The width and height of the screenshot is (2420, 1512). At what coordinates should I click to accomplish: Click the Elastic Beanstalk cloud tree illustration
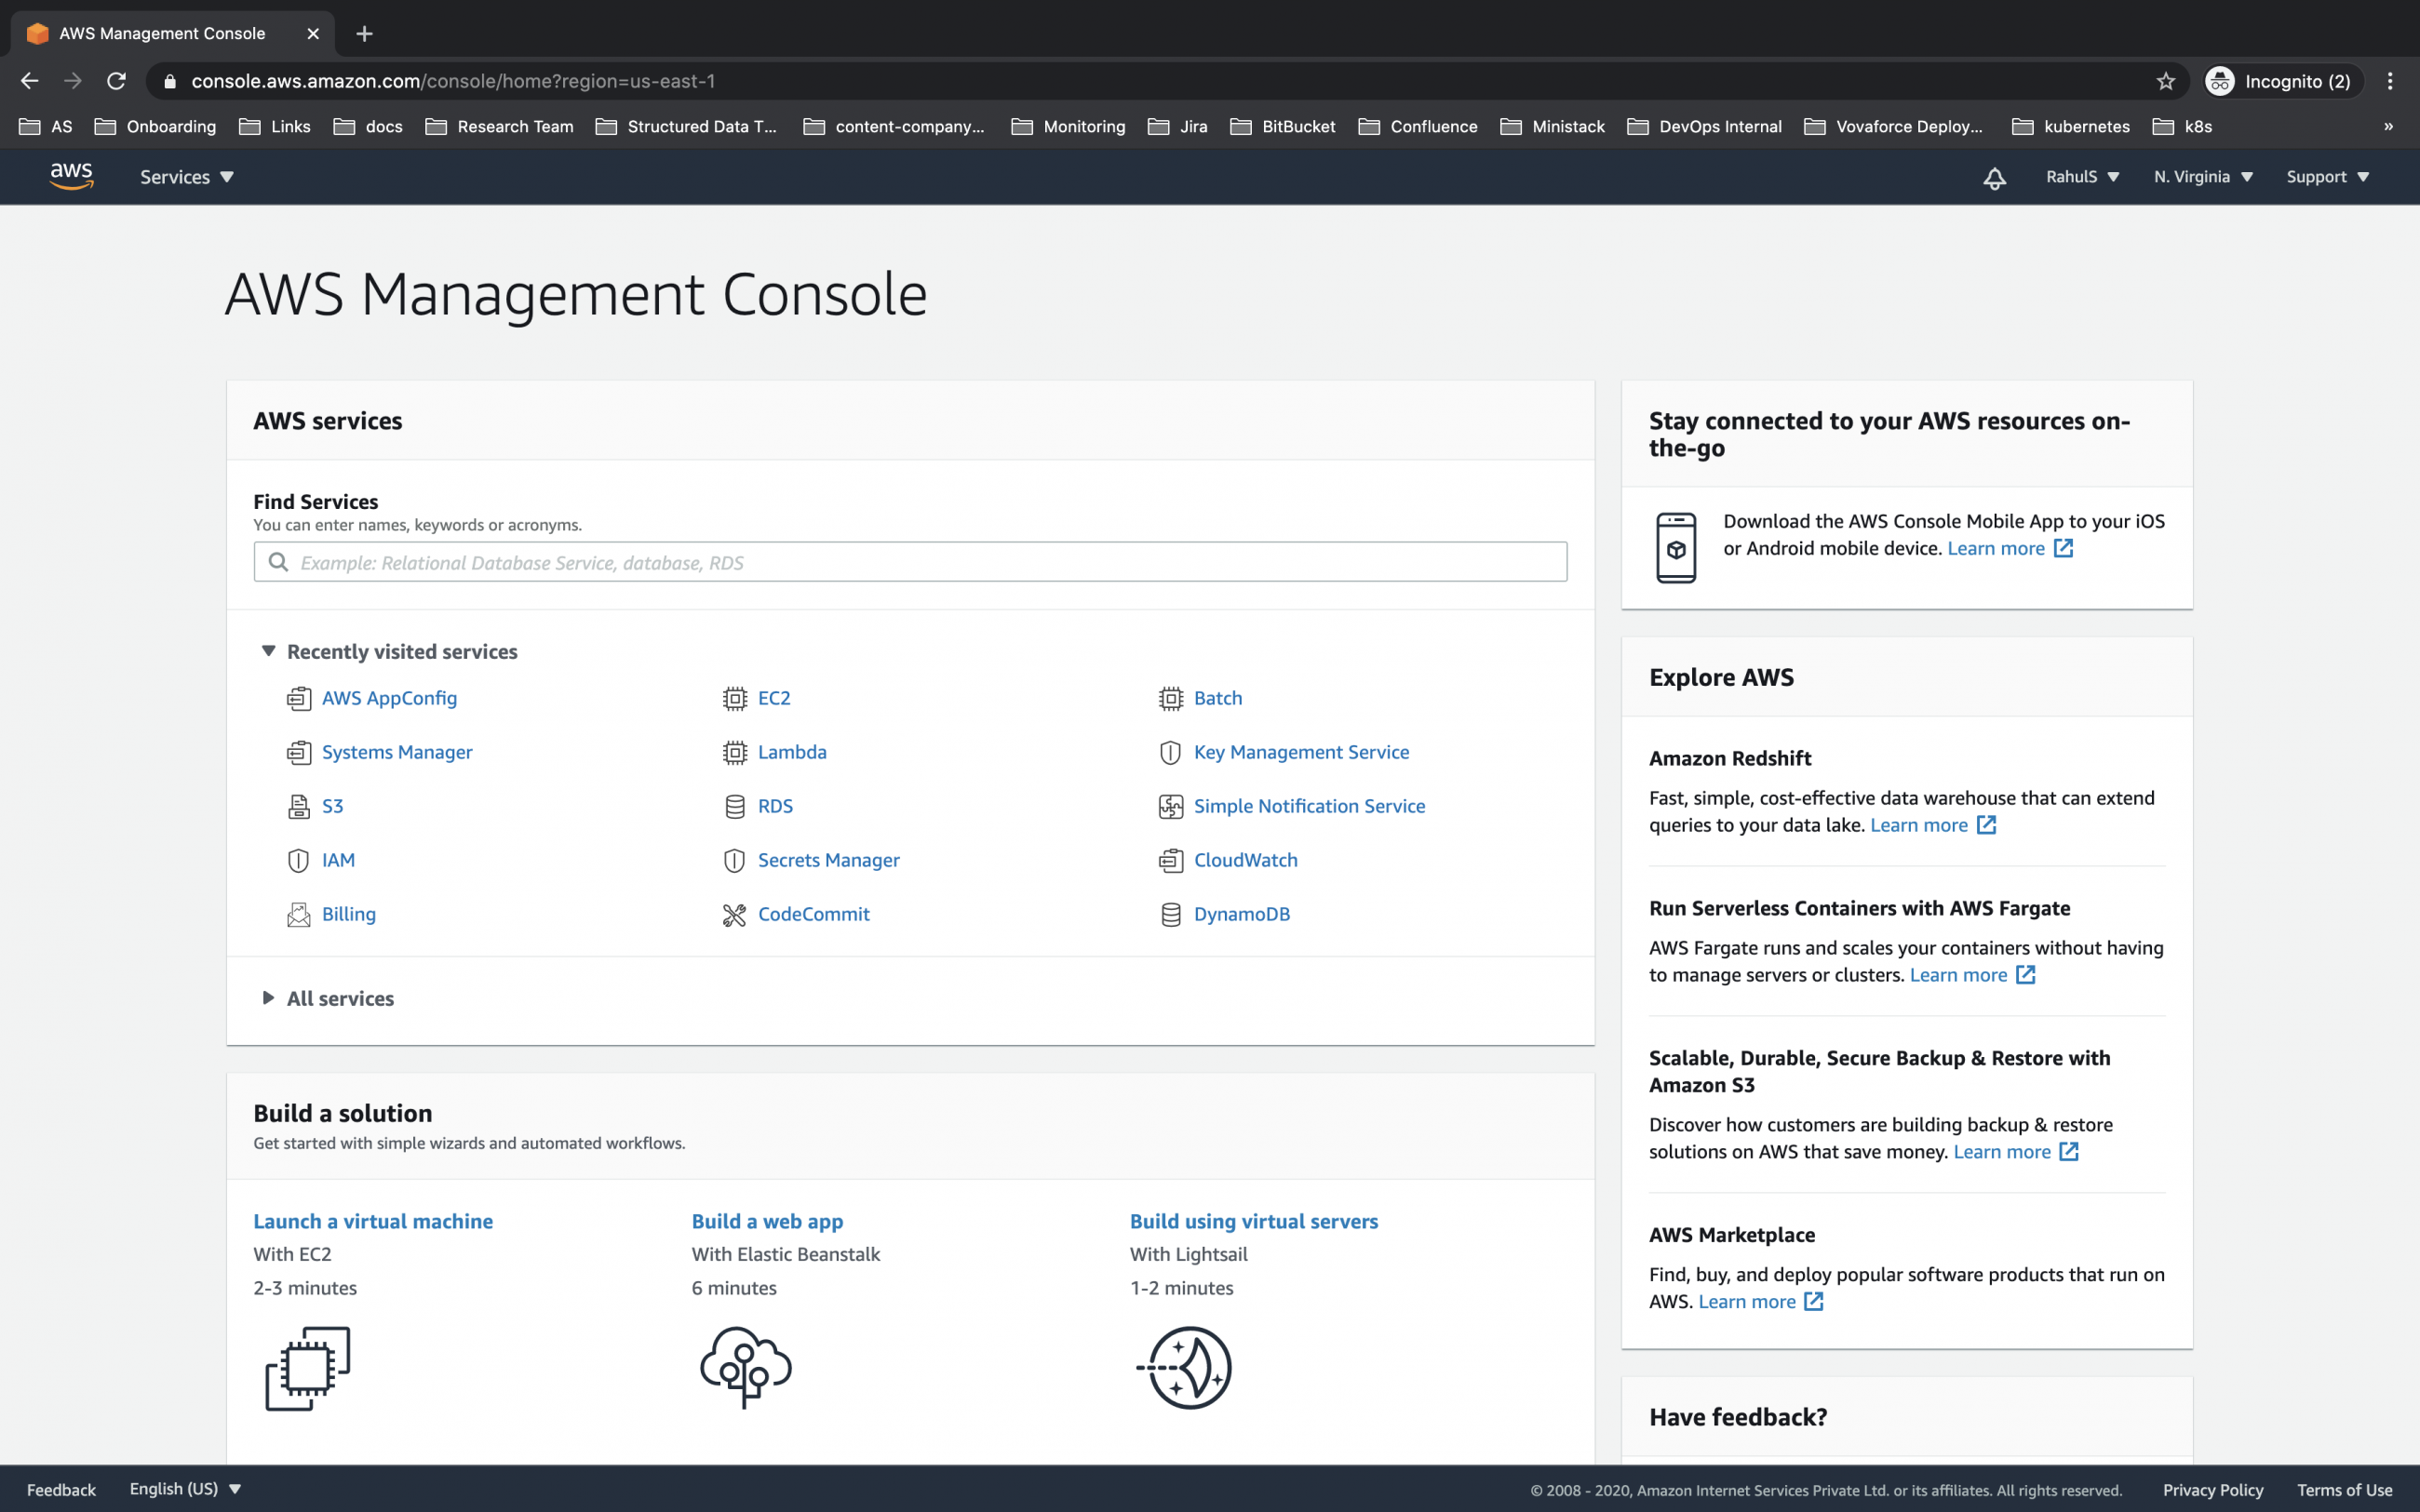[745, 1367]
